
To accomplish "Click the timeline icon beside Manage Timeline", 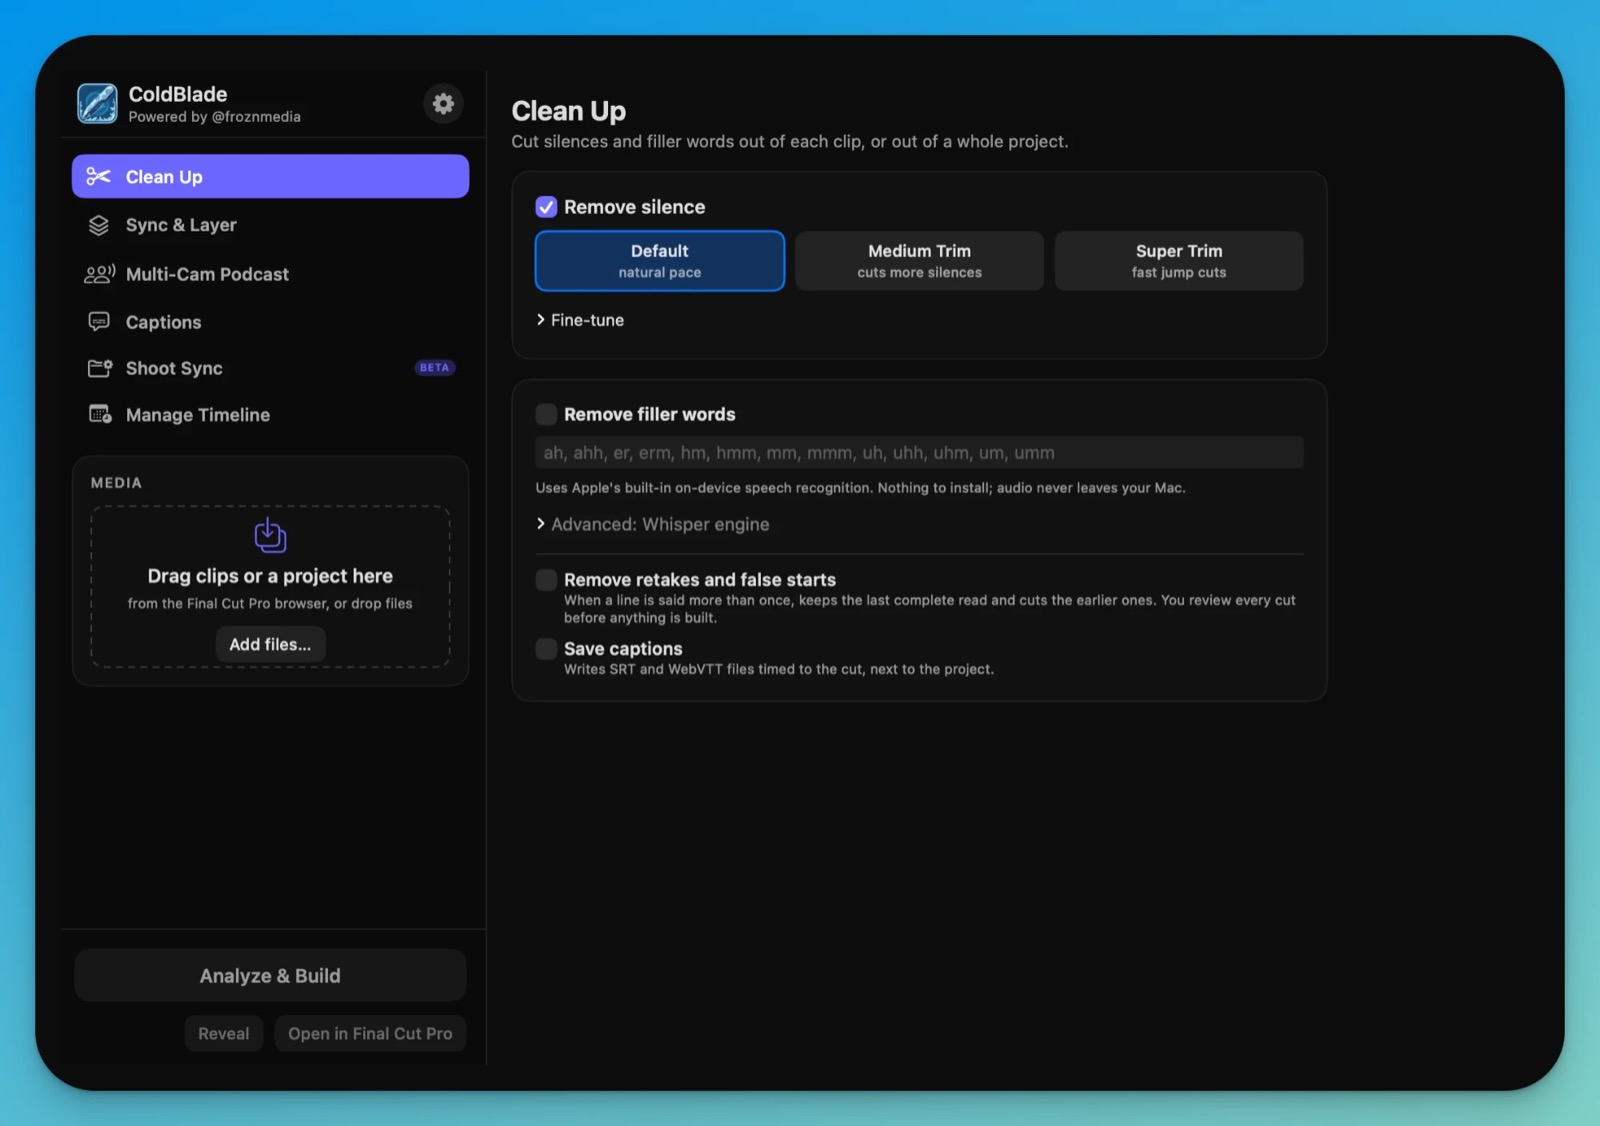I will pos(100,414).
